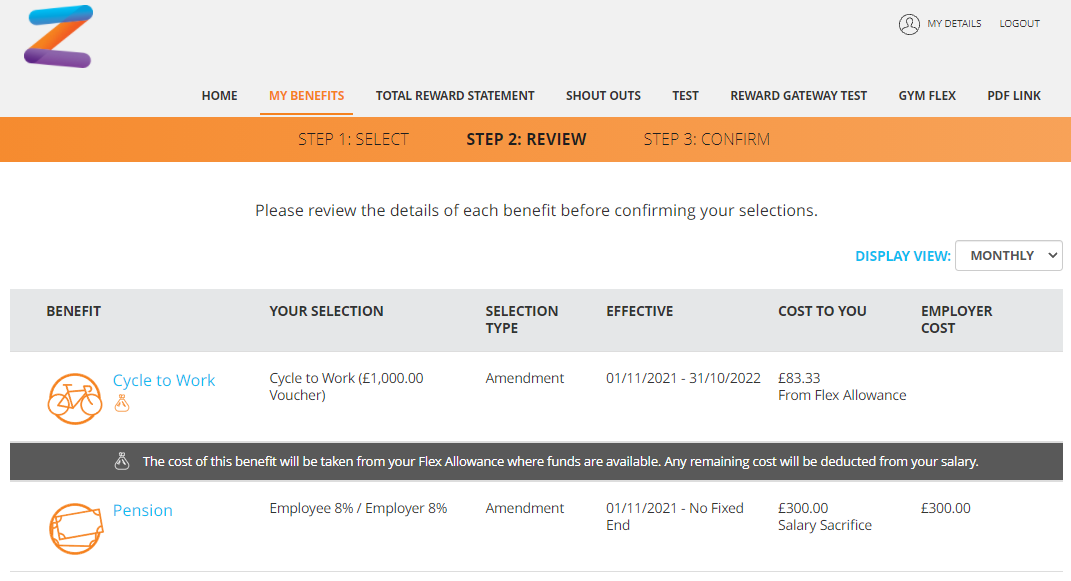The width and height of the screenshot is (1071, 581).
Task: Click the Pension card icon
Action: [76, 528]
